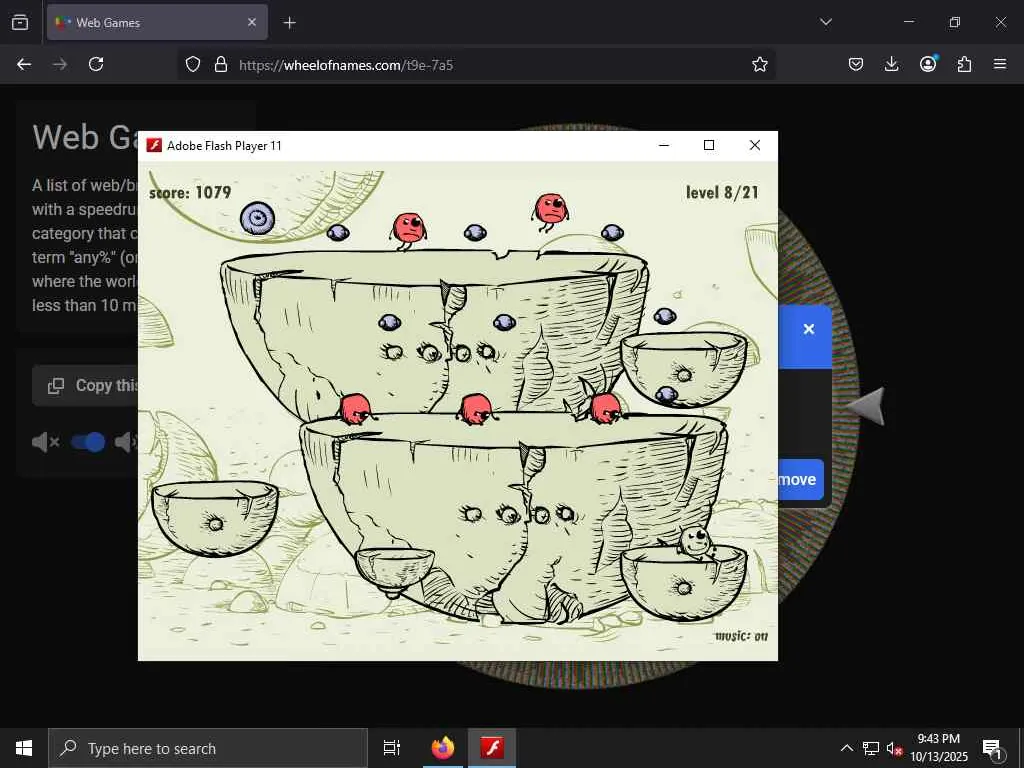Click the padlock site information icon

pos(221,64)
